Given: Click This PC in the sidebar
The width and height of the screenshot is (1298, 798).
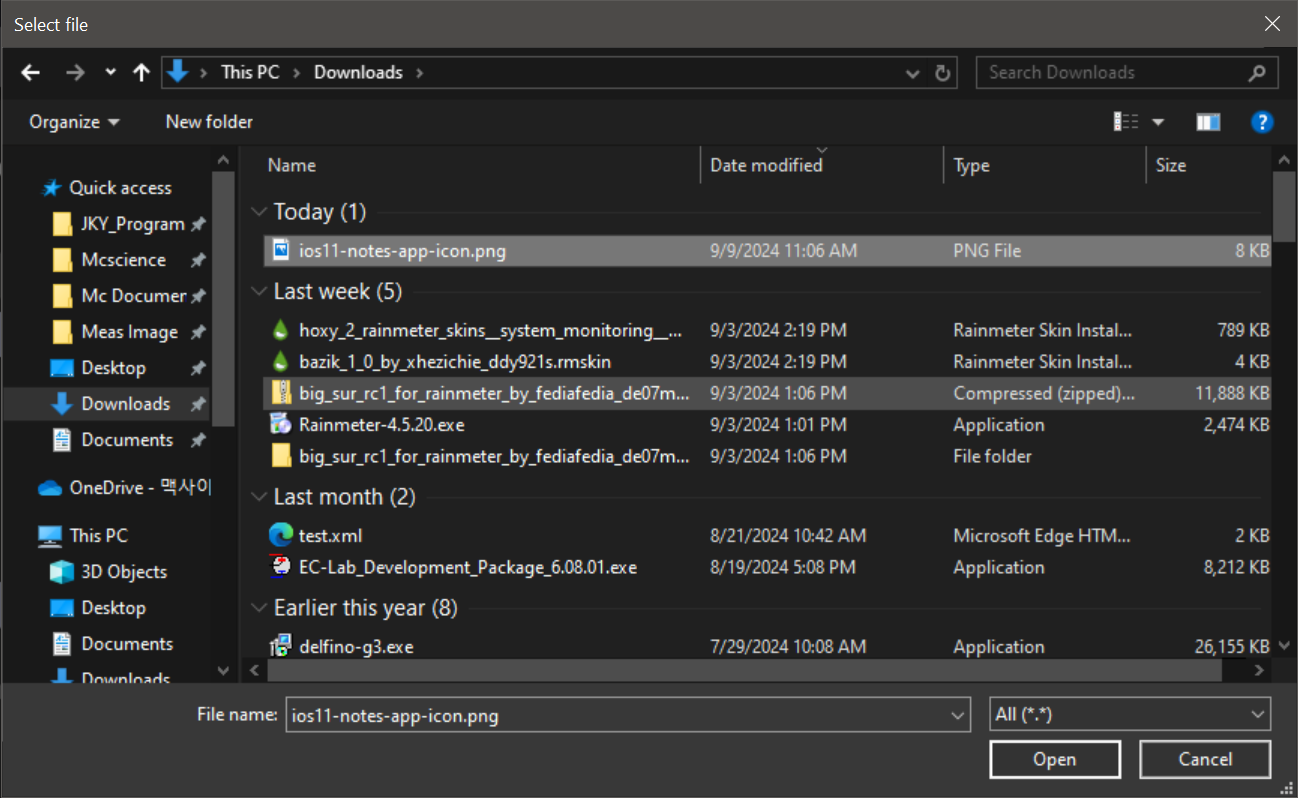Looking at the screenshot, I should point(98,536).
